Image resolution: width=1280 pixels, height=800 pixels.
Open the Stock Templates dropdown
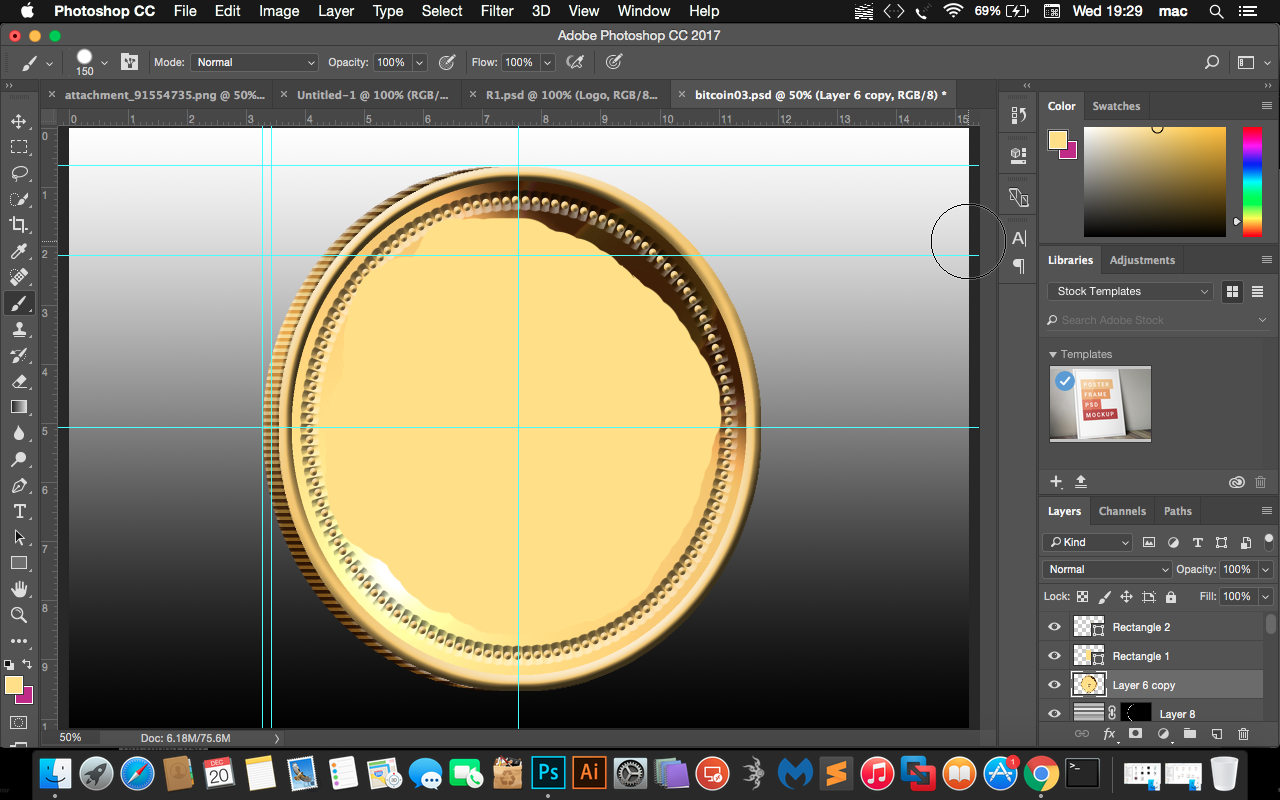tap(1130, 291)
